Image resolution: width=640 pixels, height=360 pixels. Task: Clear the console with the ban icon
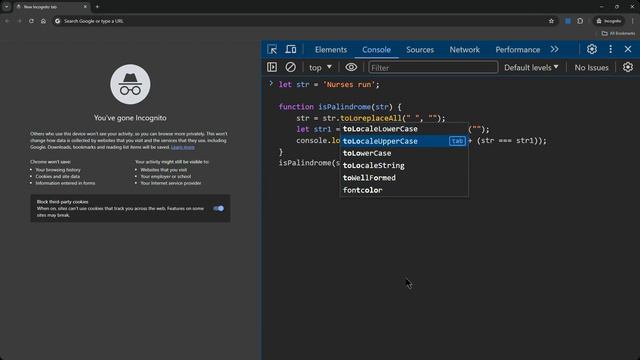[x=290, y=67]
